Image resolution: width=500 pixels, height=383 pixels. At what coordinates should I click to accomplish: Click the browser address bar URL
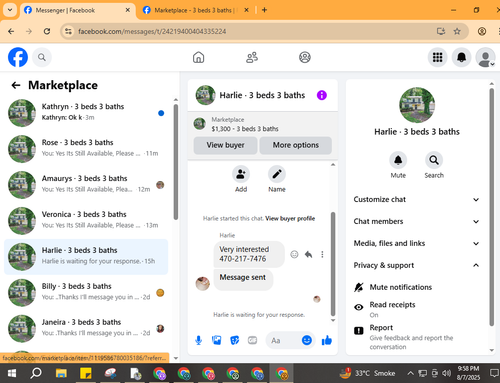click(152, 31)
